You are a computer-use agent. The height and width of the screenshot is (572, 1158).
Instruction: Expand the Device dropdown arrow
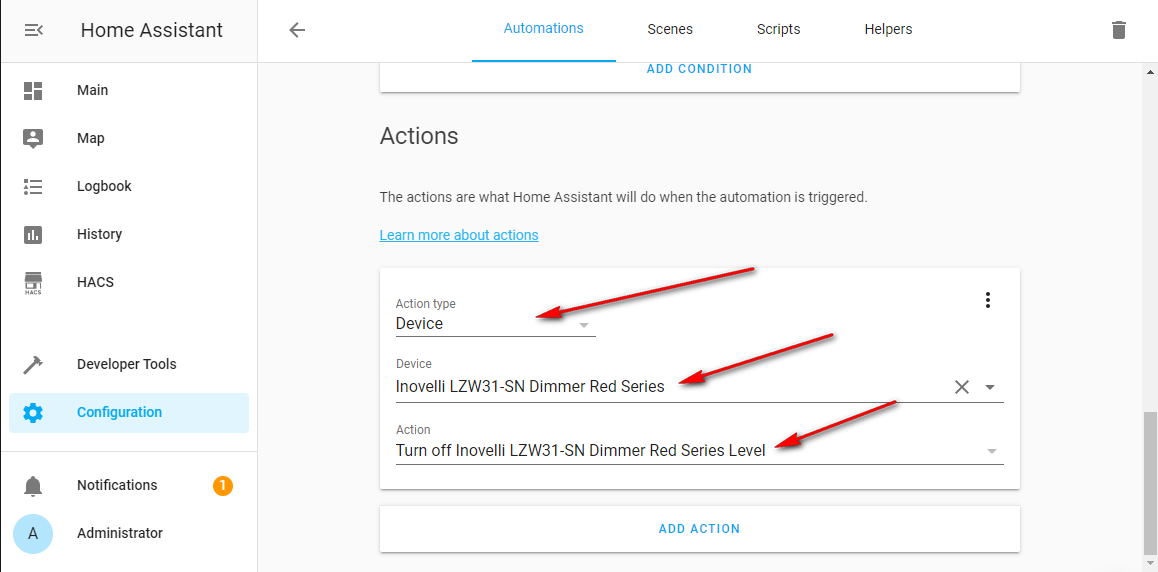pos(990,387)
